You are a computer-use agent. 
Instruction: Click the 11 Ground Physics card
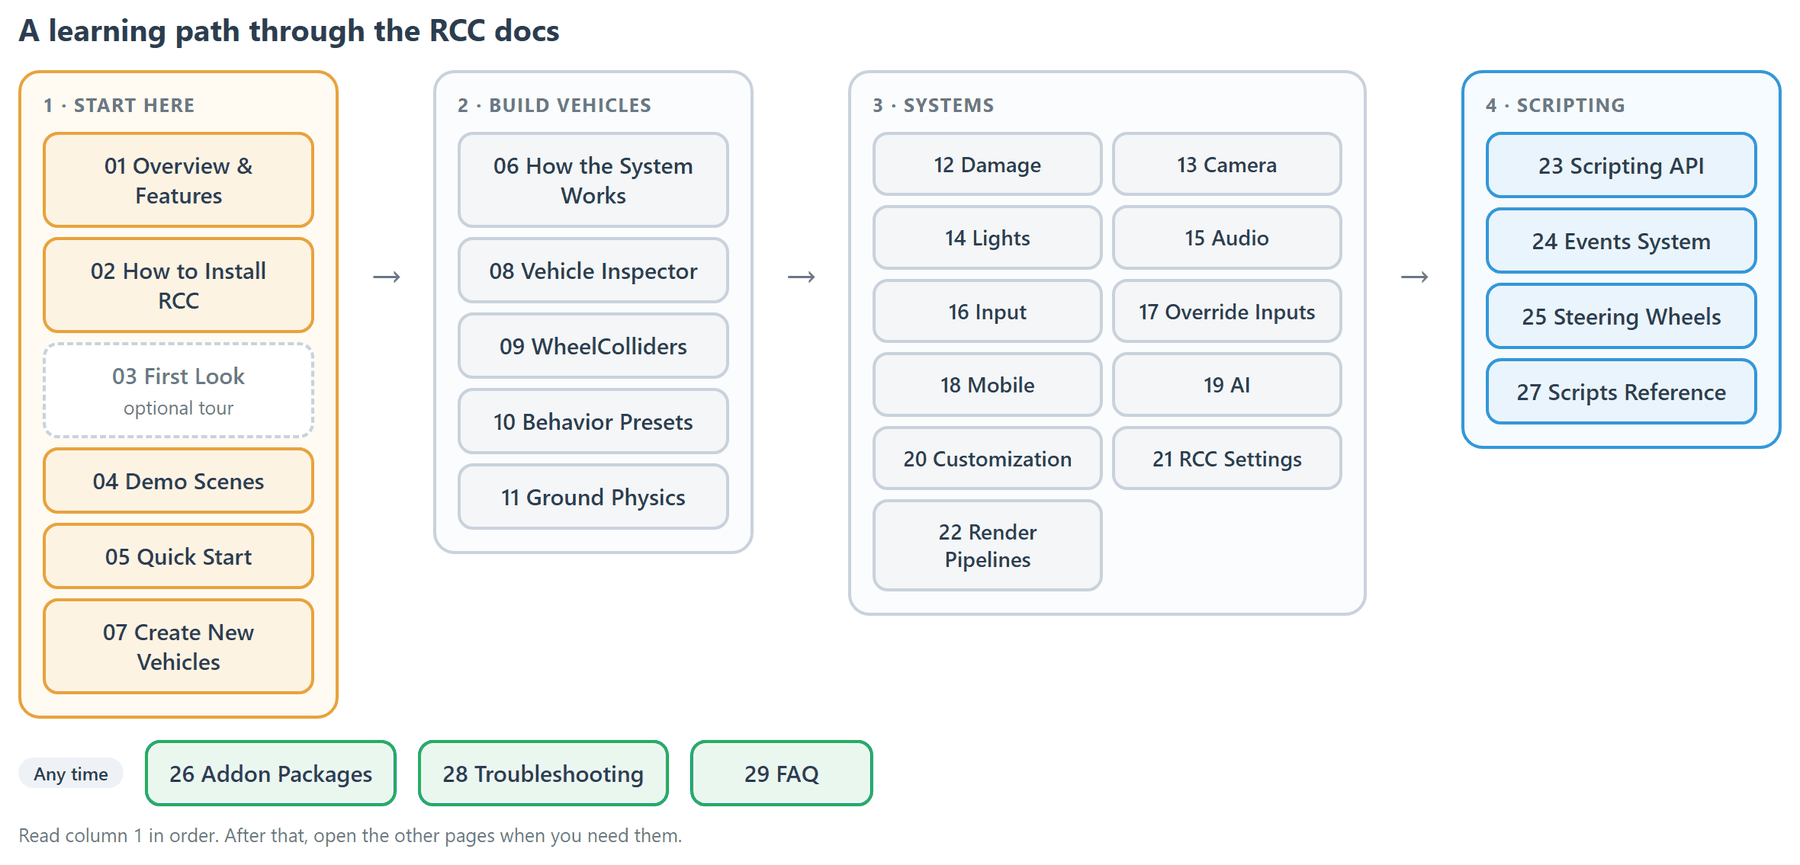(x=593, y=497)
